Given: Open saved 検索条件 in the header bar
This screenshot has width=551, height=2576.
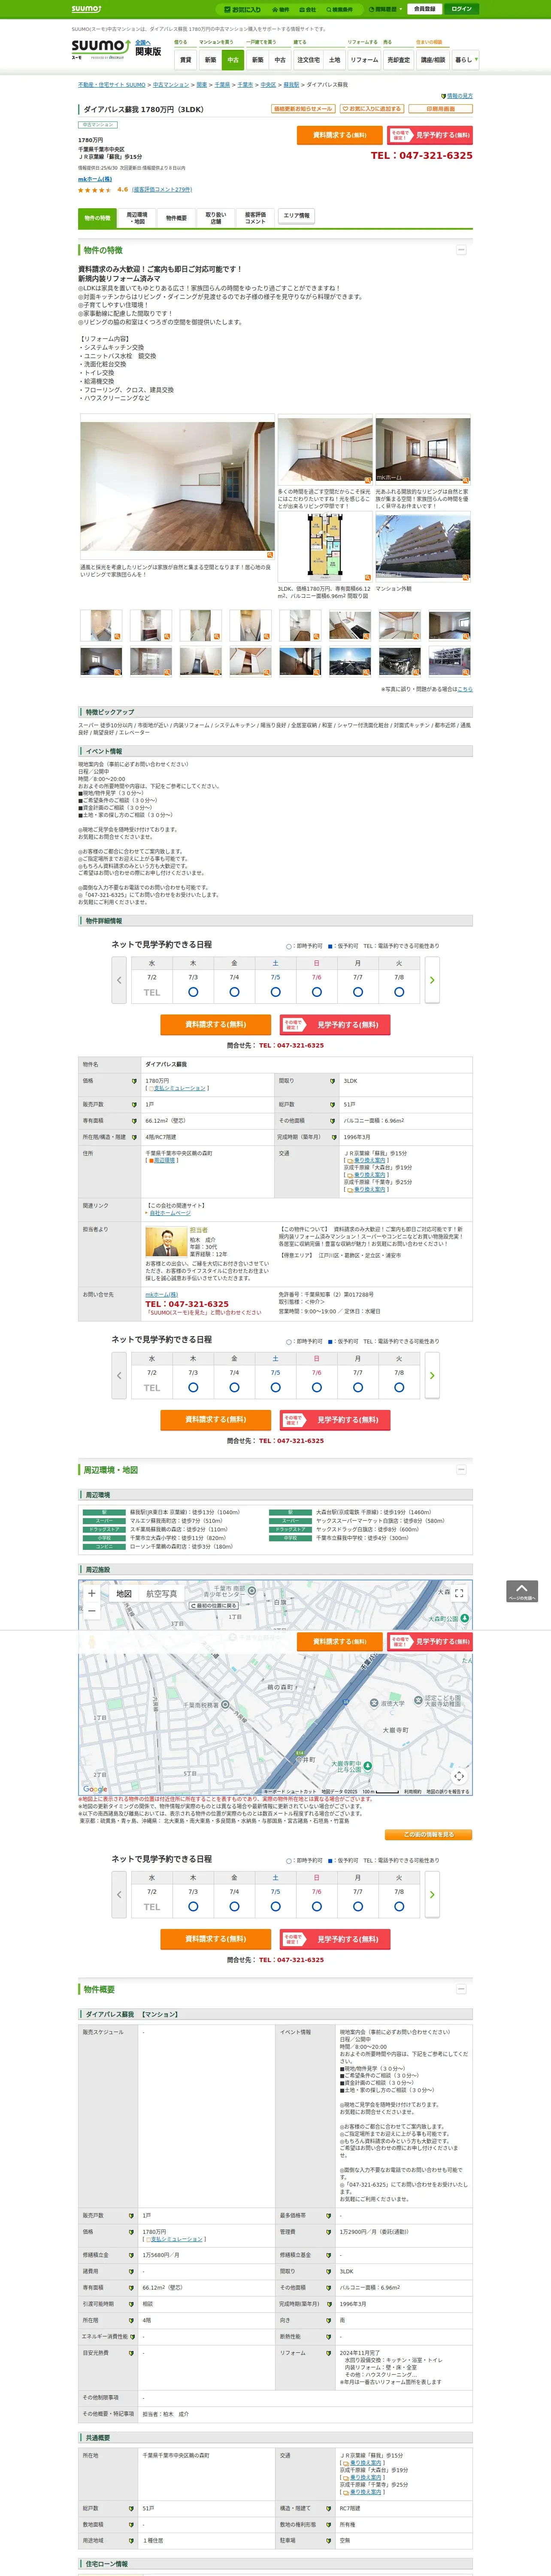Looking at the screenshot, I should 340,9.
